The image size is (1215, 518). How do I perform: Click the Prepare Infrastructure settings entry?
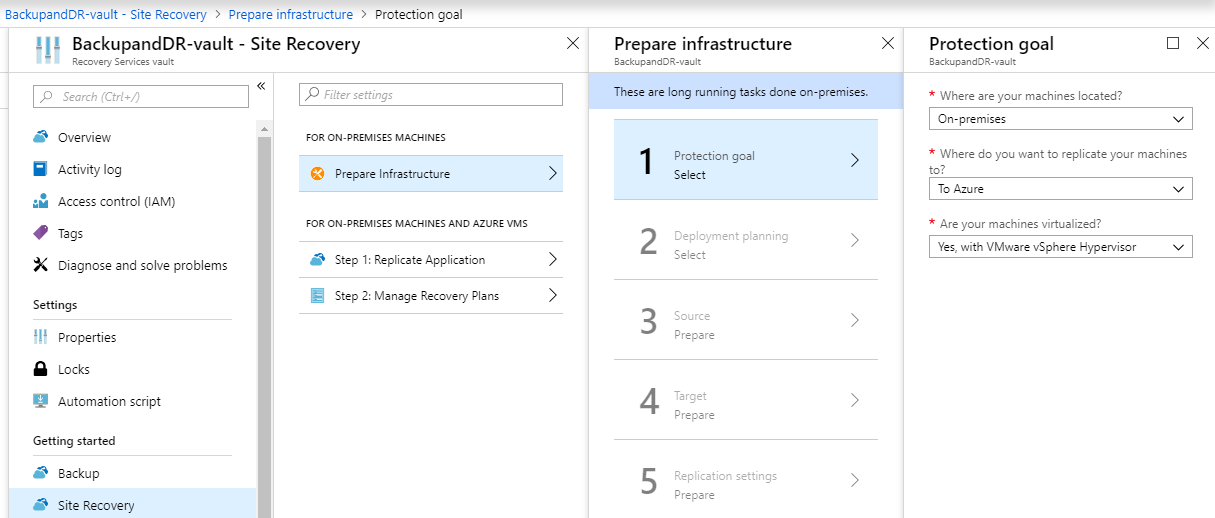[431, 174]
